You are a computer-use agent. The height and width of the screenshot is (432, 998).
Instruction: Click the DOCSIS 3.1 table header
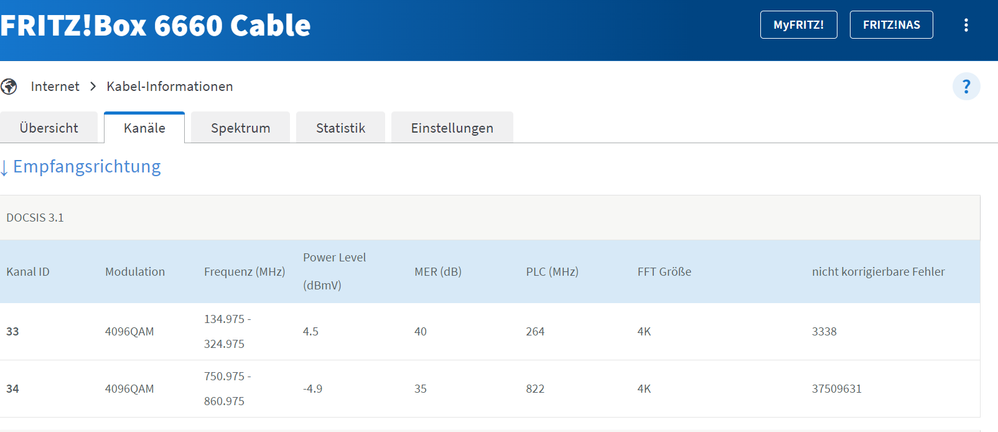[x=37, y=217]
